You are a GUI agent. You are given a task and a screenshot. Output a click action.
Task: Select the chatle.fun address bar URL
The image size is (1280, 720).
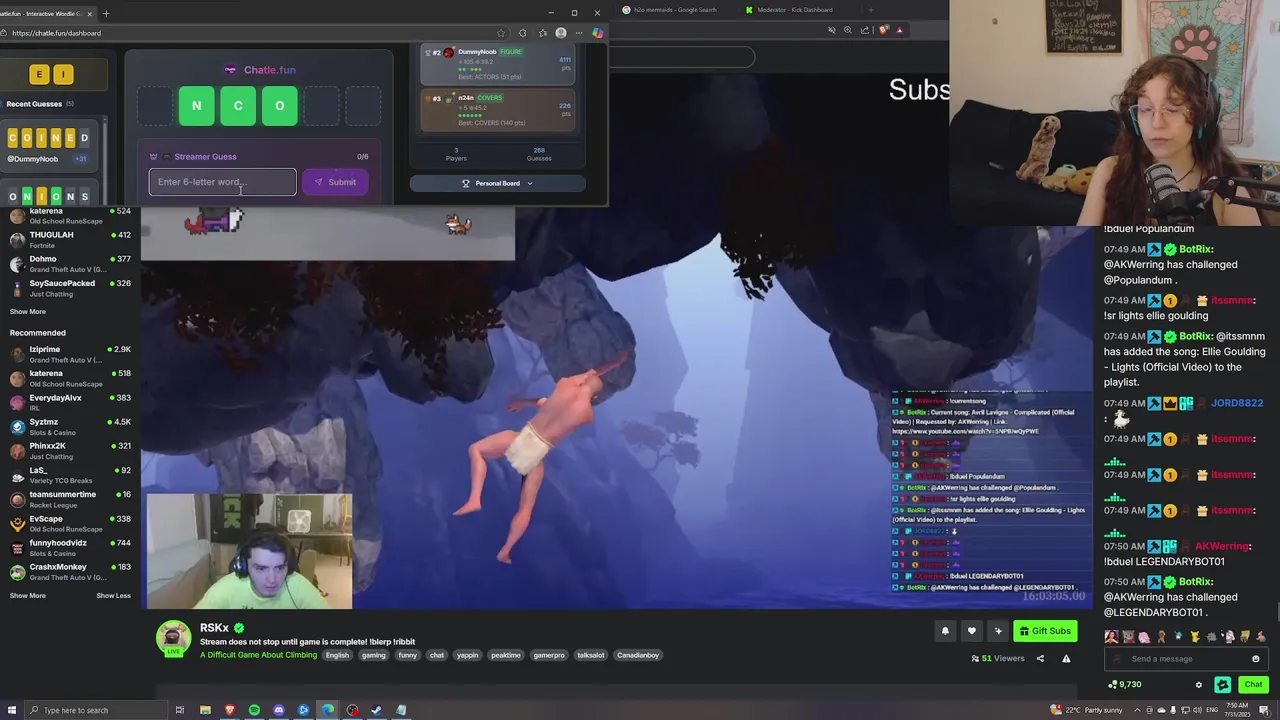[56, 33]
